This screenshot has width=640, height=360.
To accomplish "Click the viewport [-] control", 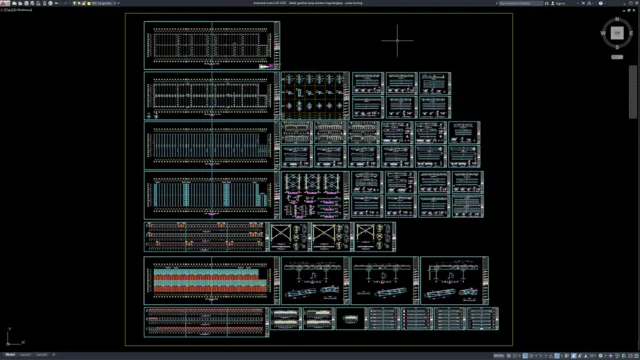I will click(2, 10).
